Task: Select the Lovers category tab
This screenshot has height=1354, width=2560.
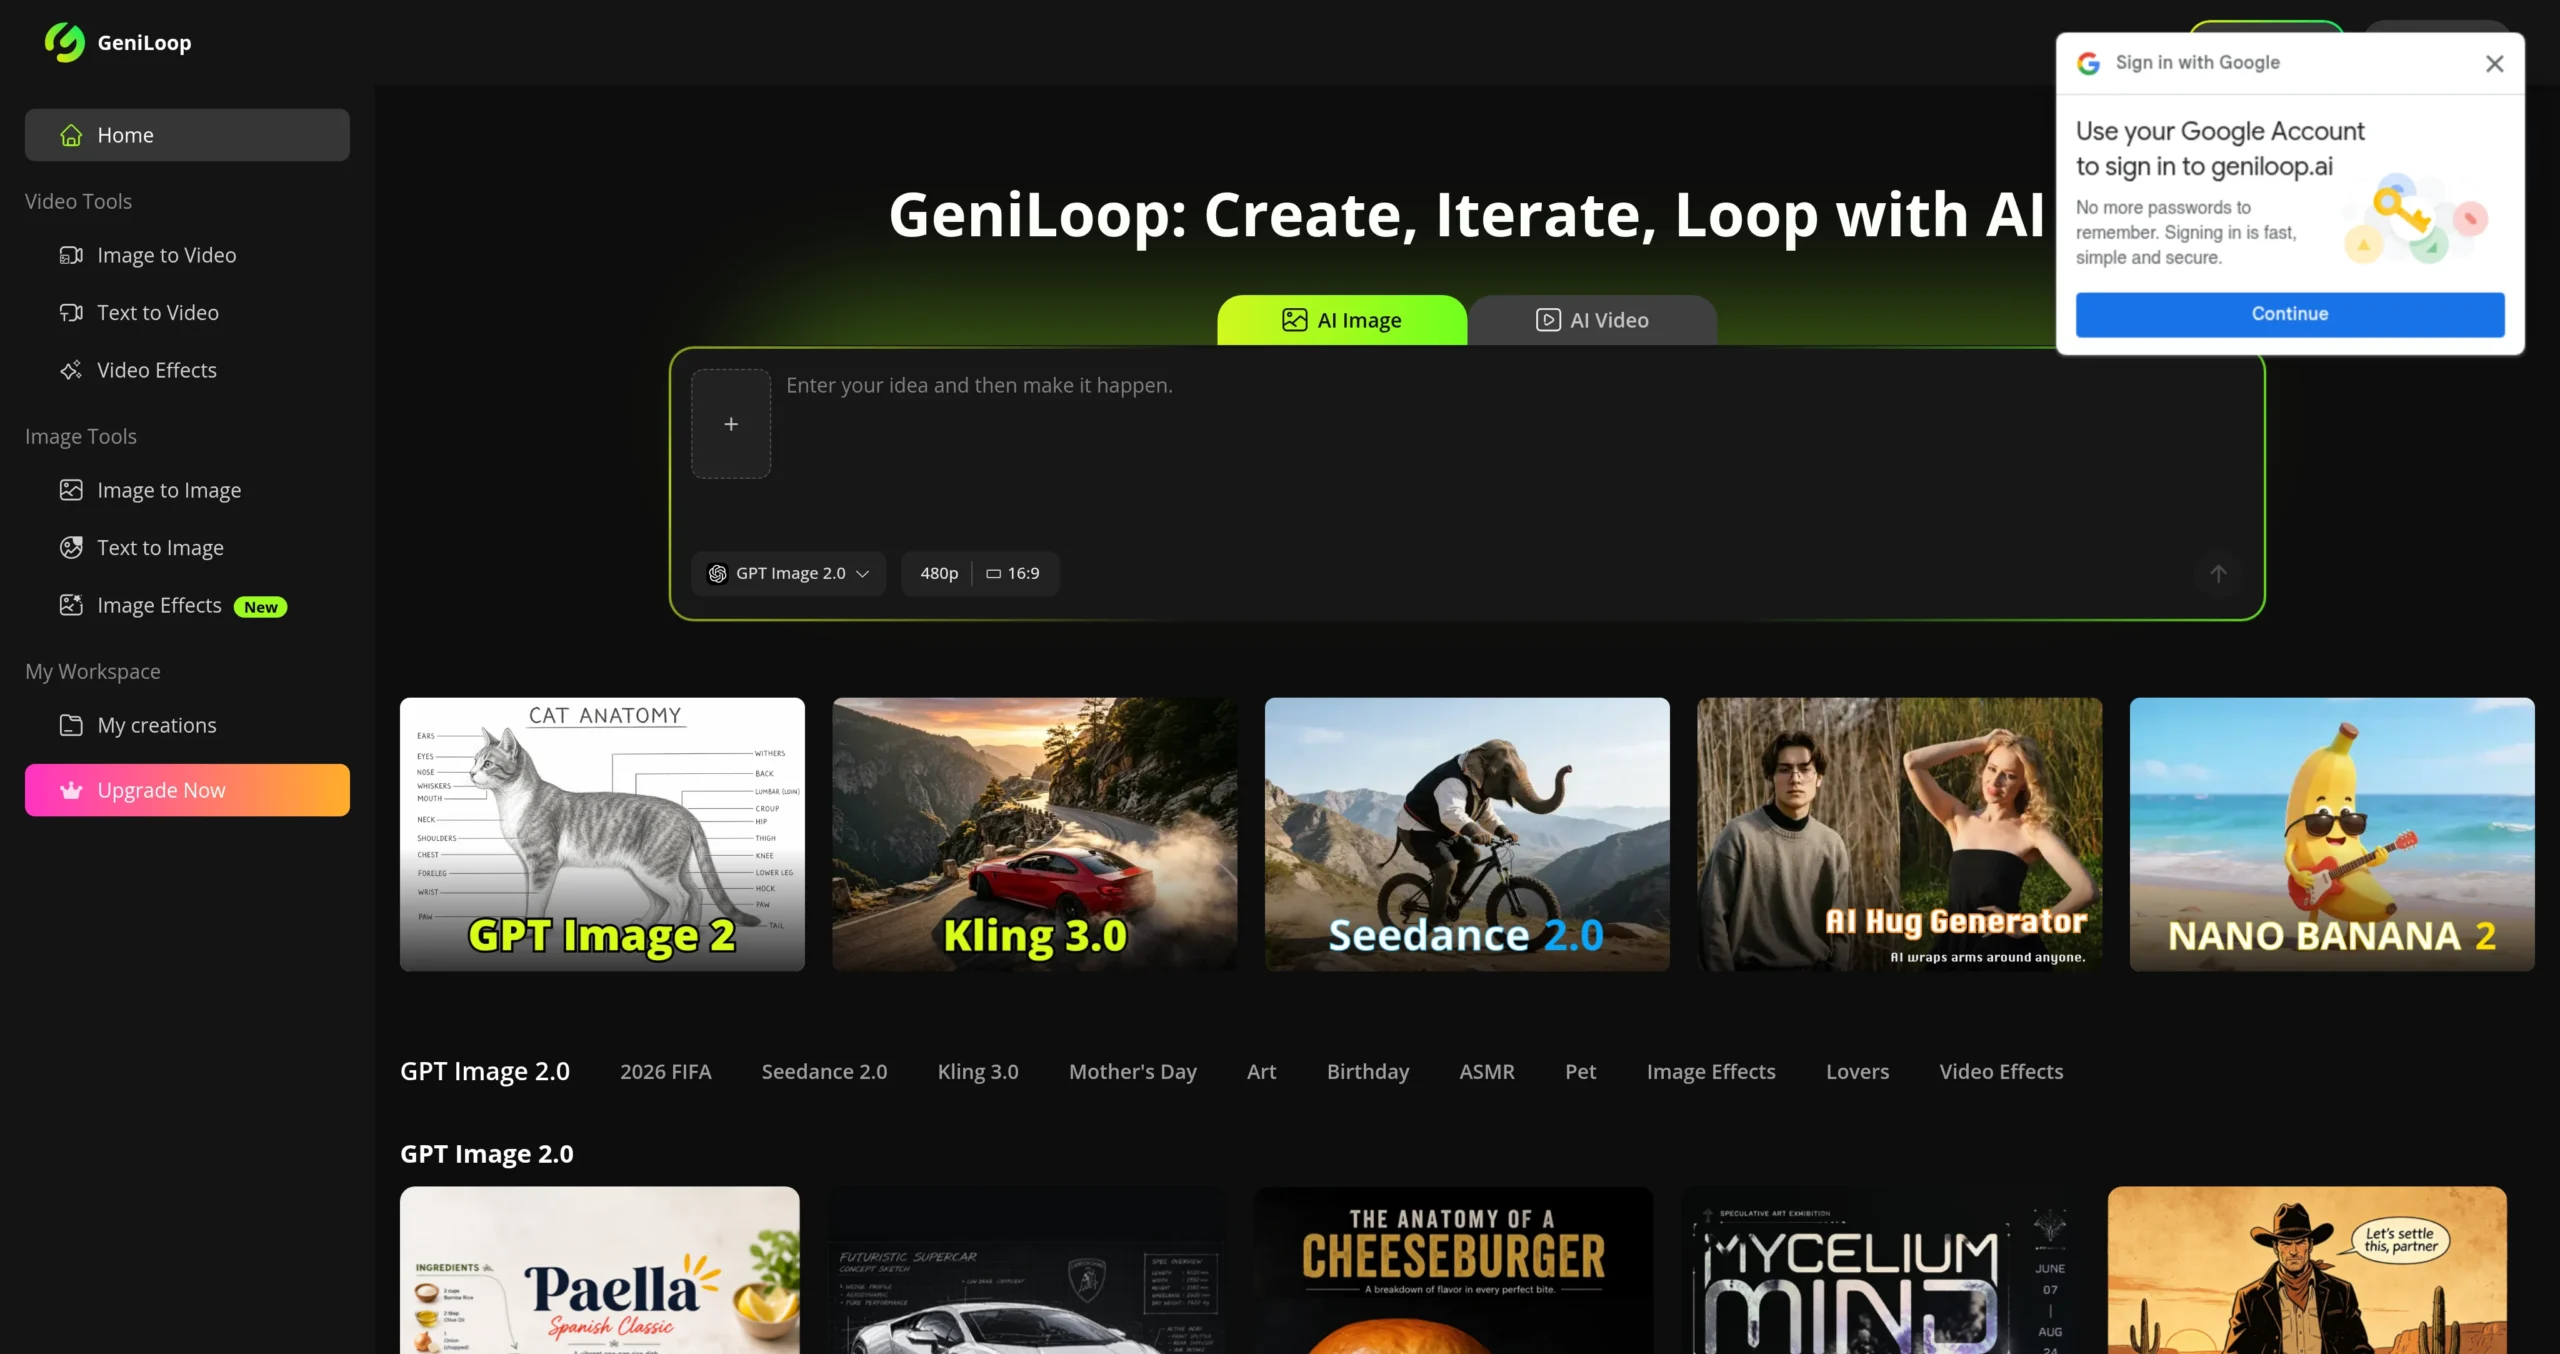Action: pos(1857,1072)
